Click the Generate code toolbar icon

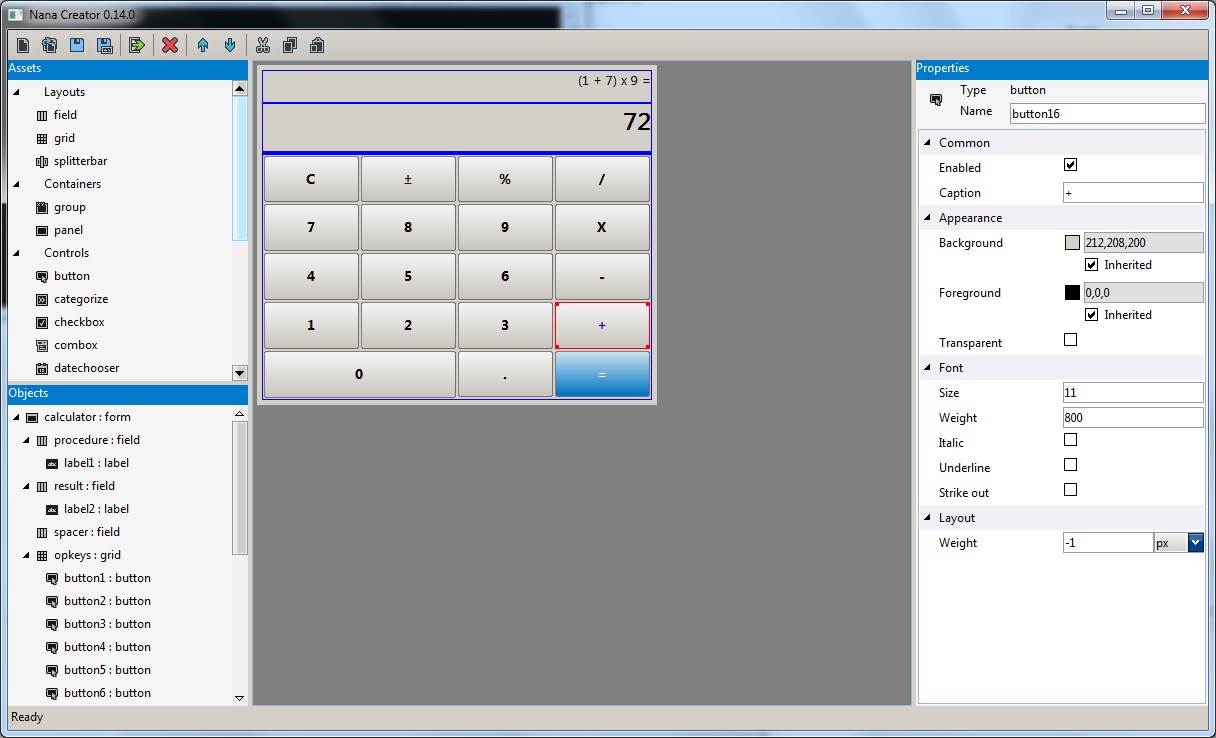tap(137, 45)
